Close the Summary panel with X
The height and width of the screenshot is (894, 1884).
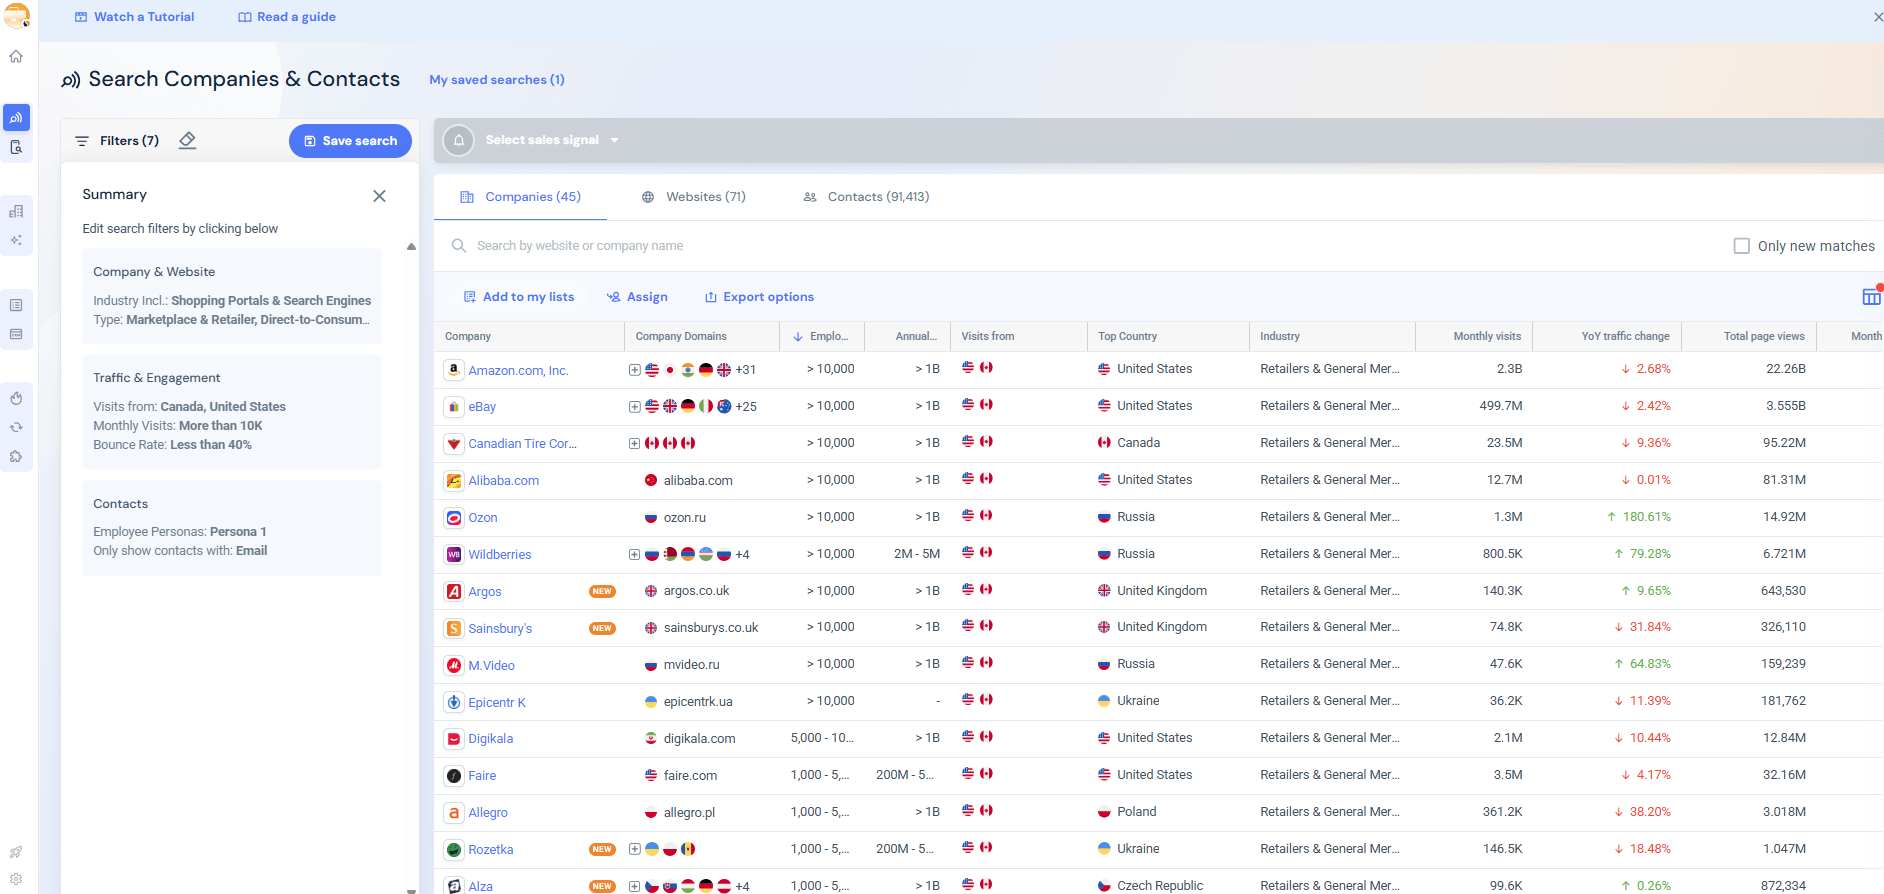pos(379,196)
